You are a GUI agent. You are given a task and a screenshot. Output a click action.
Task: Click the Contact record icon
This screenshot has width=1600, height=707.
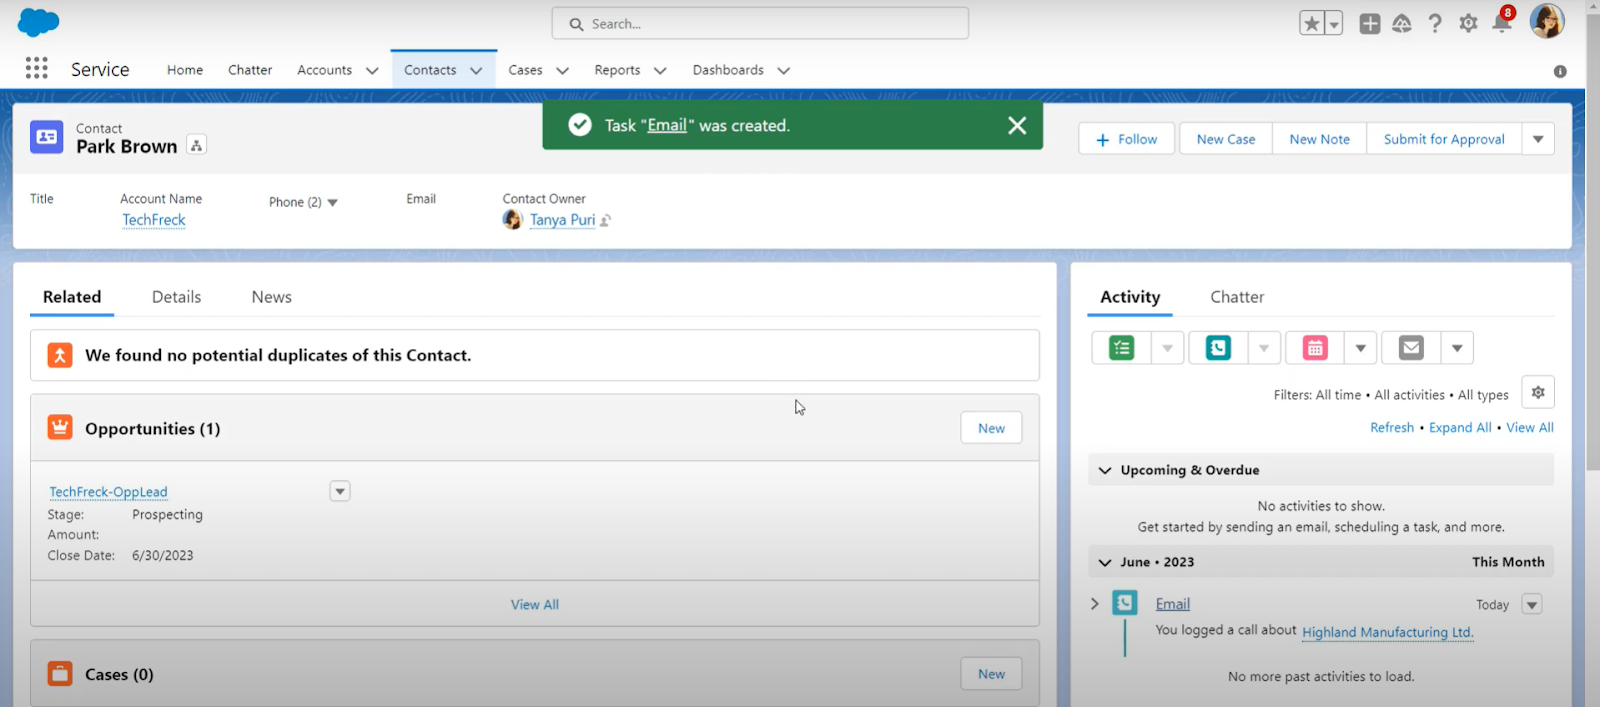click(x=47, y=137)
